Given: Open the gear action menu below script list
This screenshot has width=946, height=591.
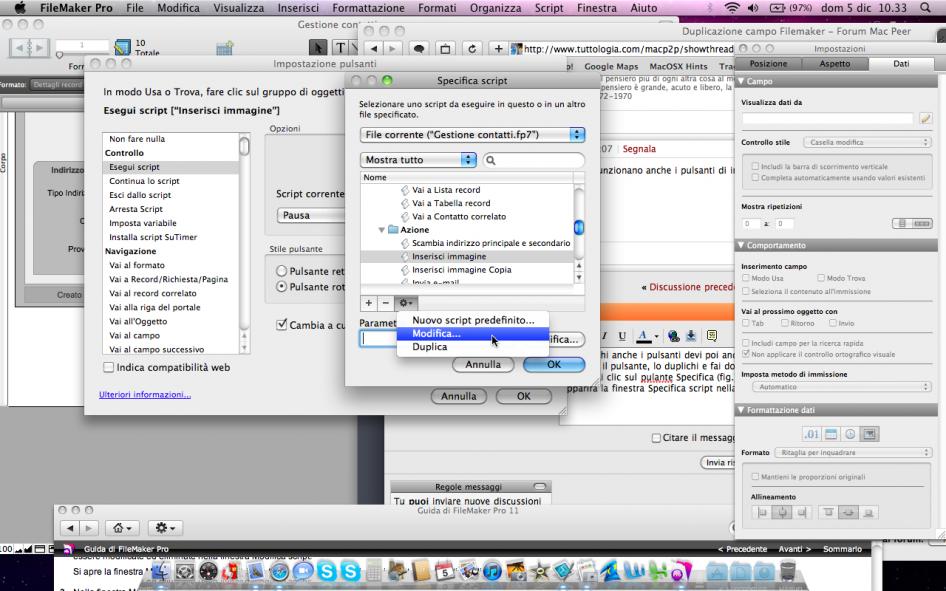Looking at the screenshot, I should [x=408, y=301].
